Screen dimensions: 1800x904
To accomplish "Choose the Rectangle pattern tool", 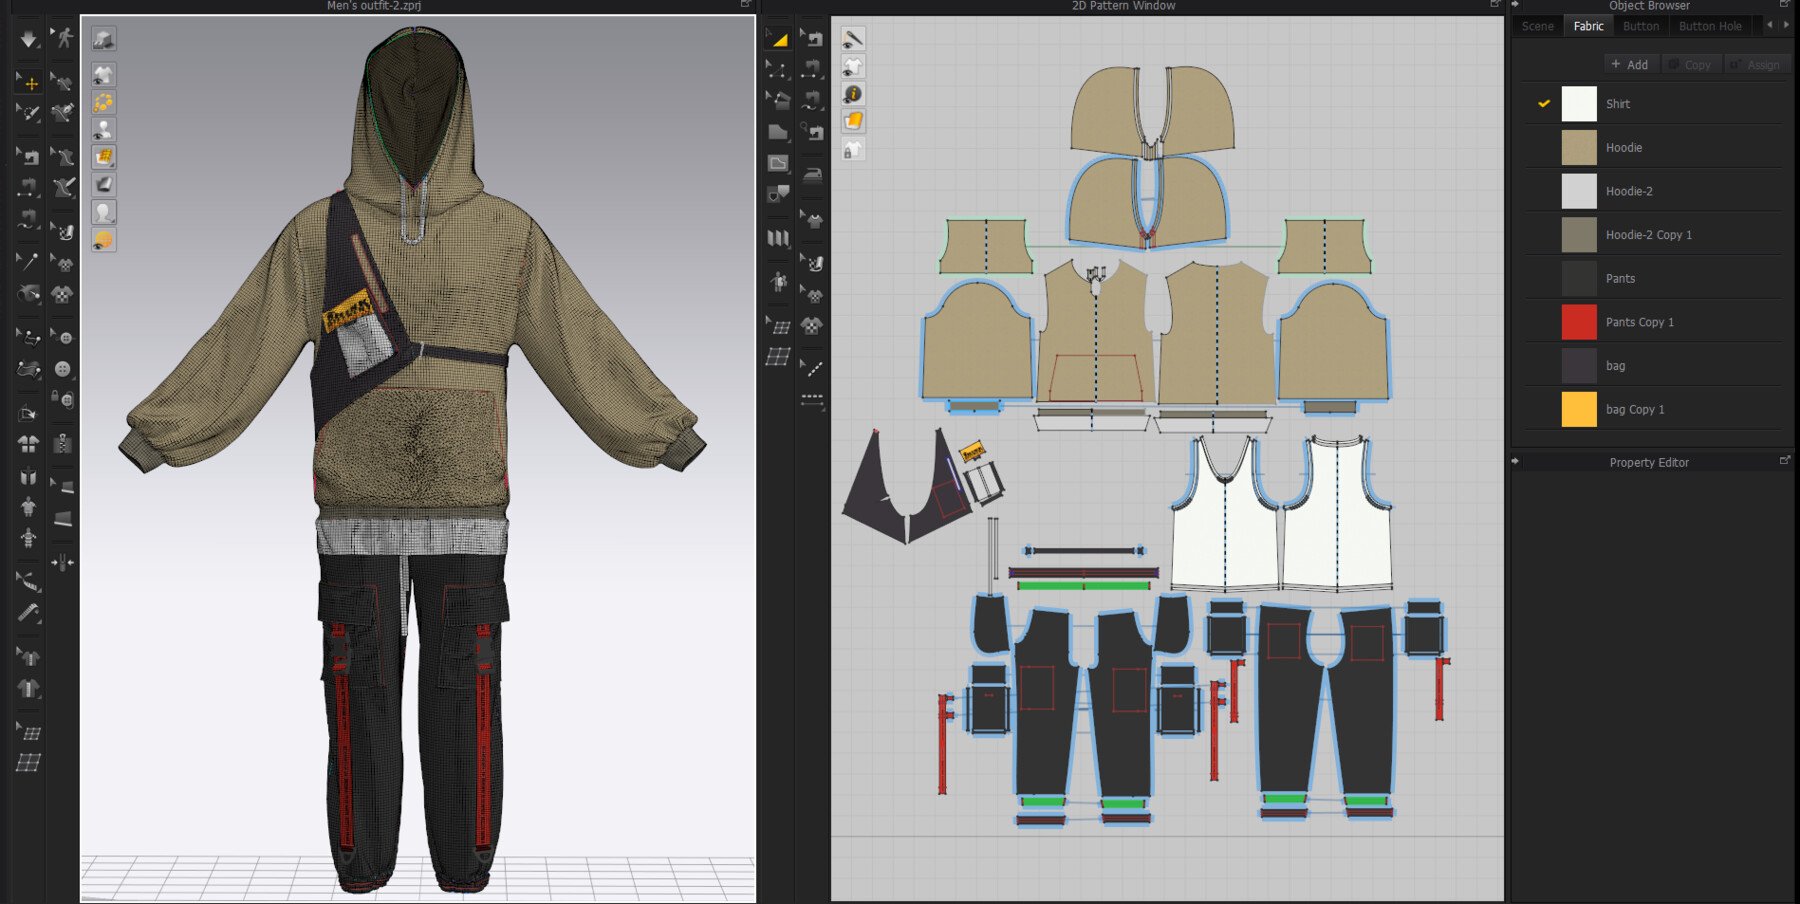I will click(777, 131).
